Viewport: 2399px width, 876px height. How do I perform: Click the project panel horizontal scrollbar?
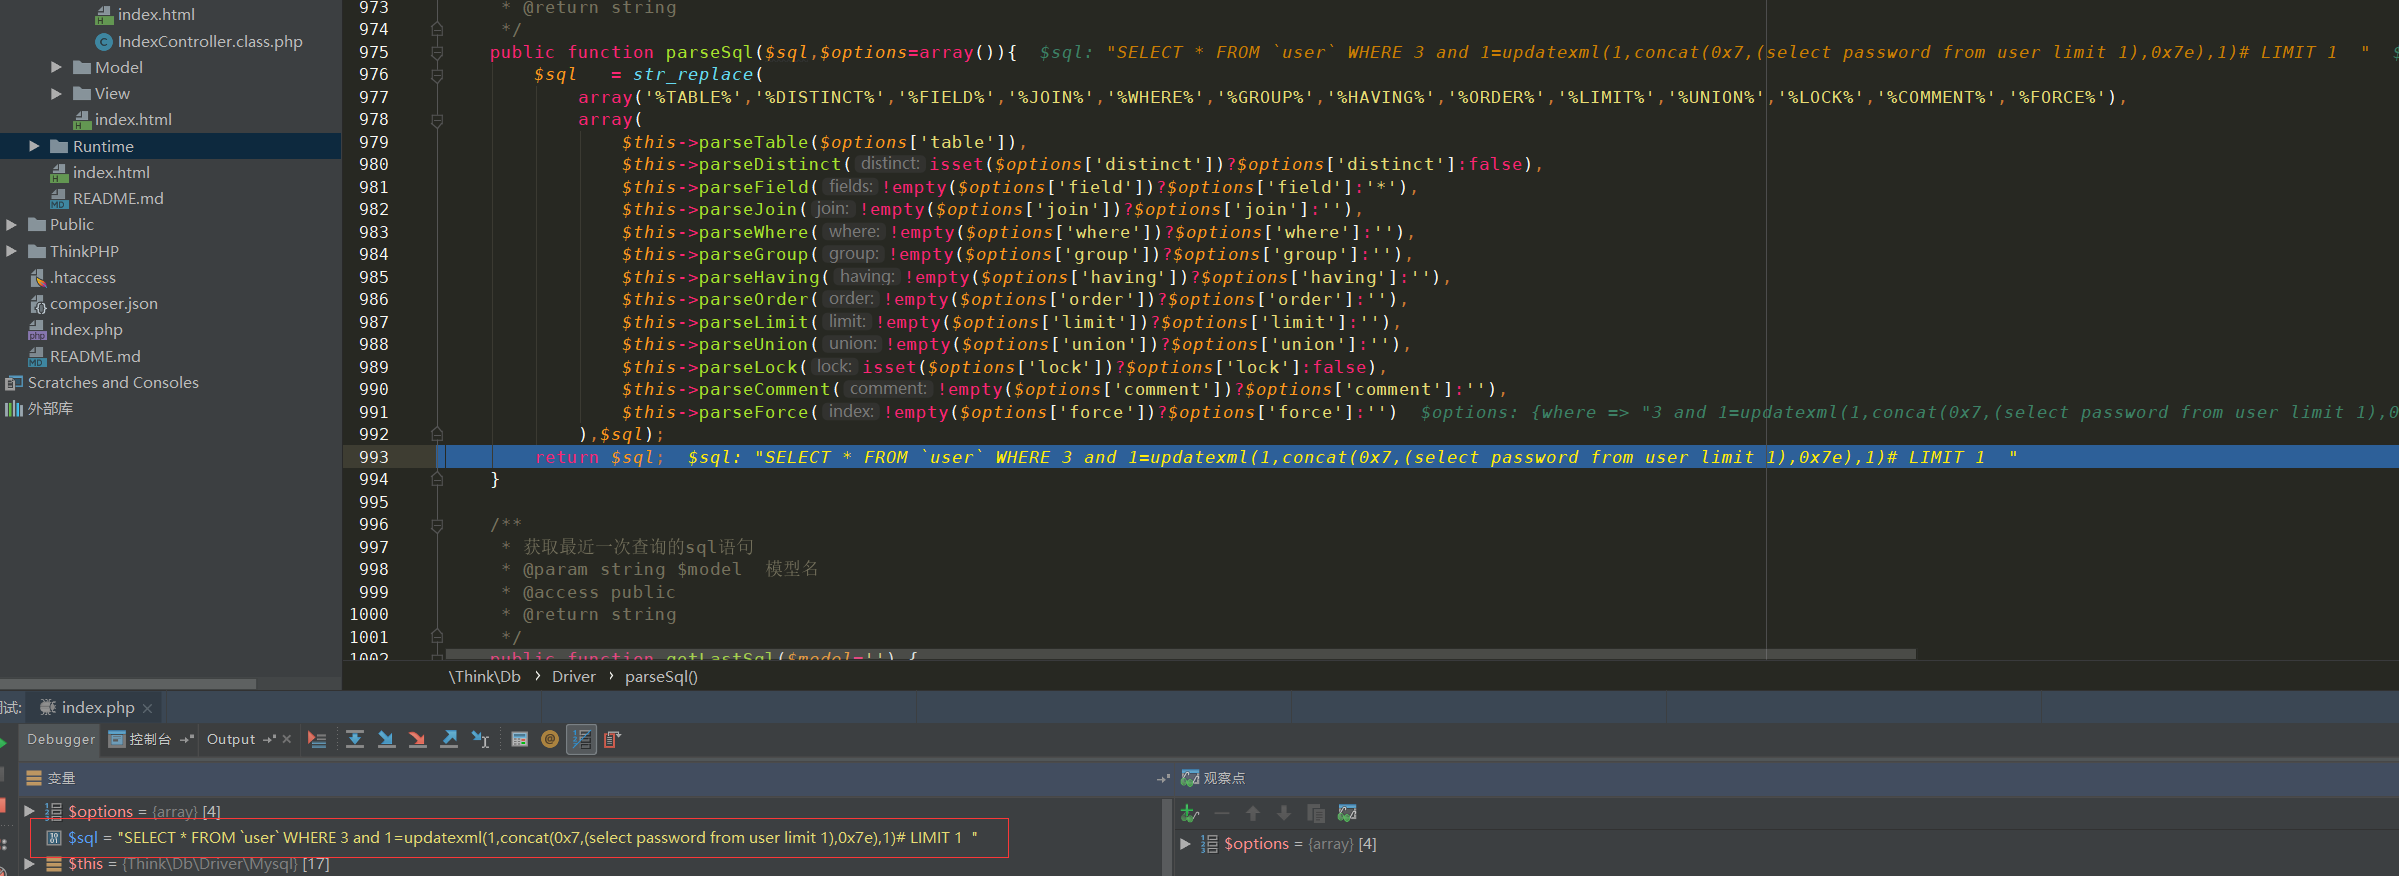128,684
